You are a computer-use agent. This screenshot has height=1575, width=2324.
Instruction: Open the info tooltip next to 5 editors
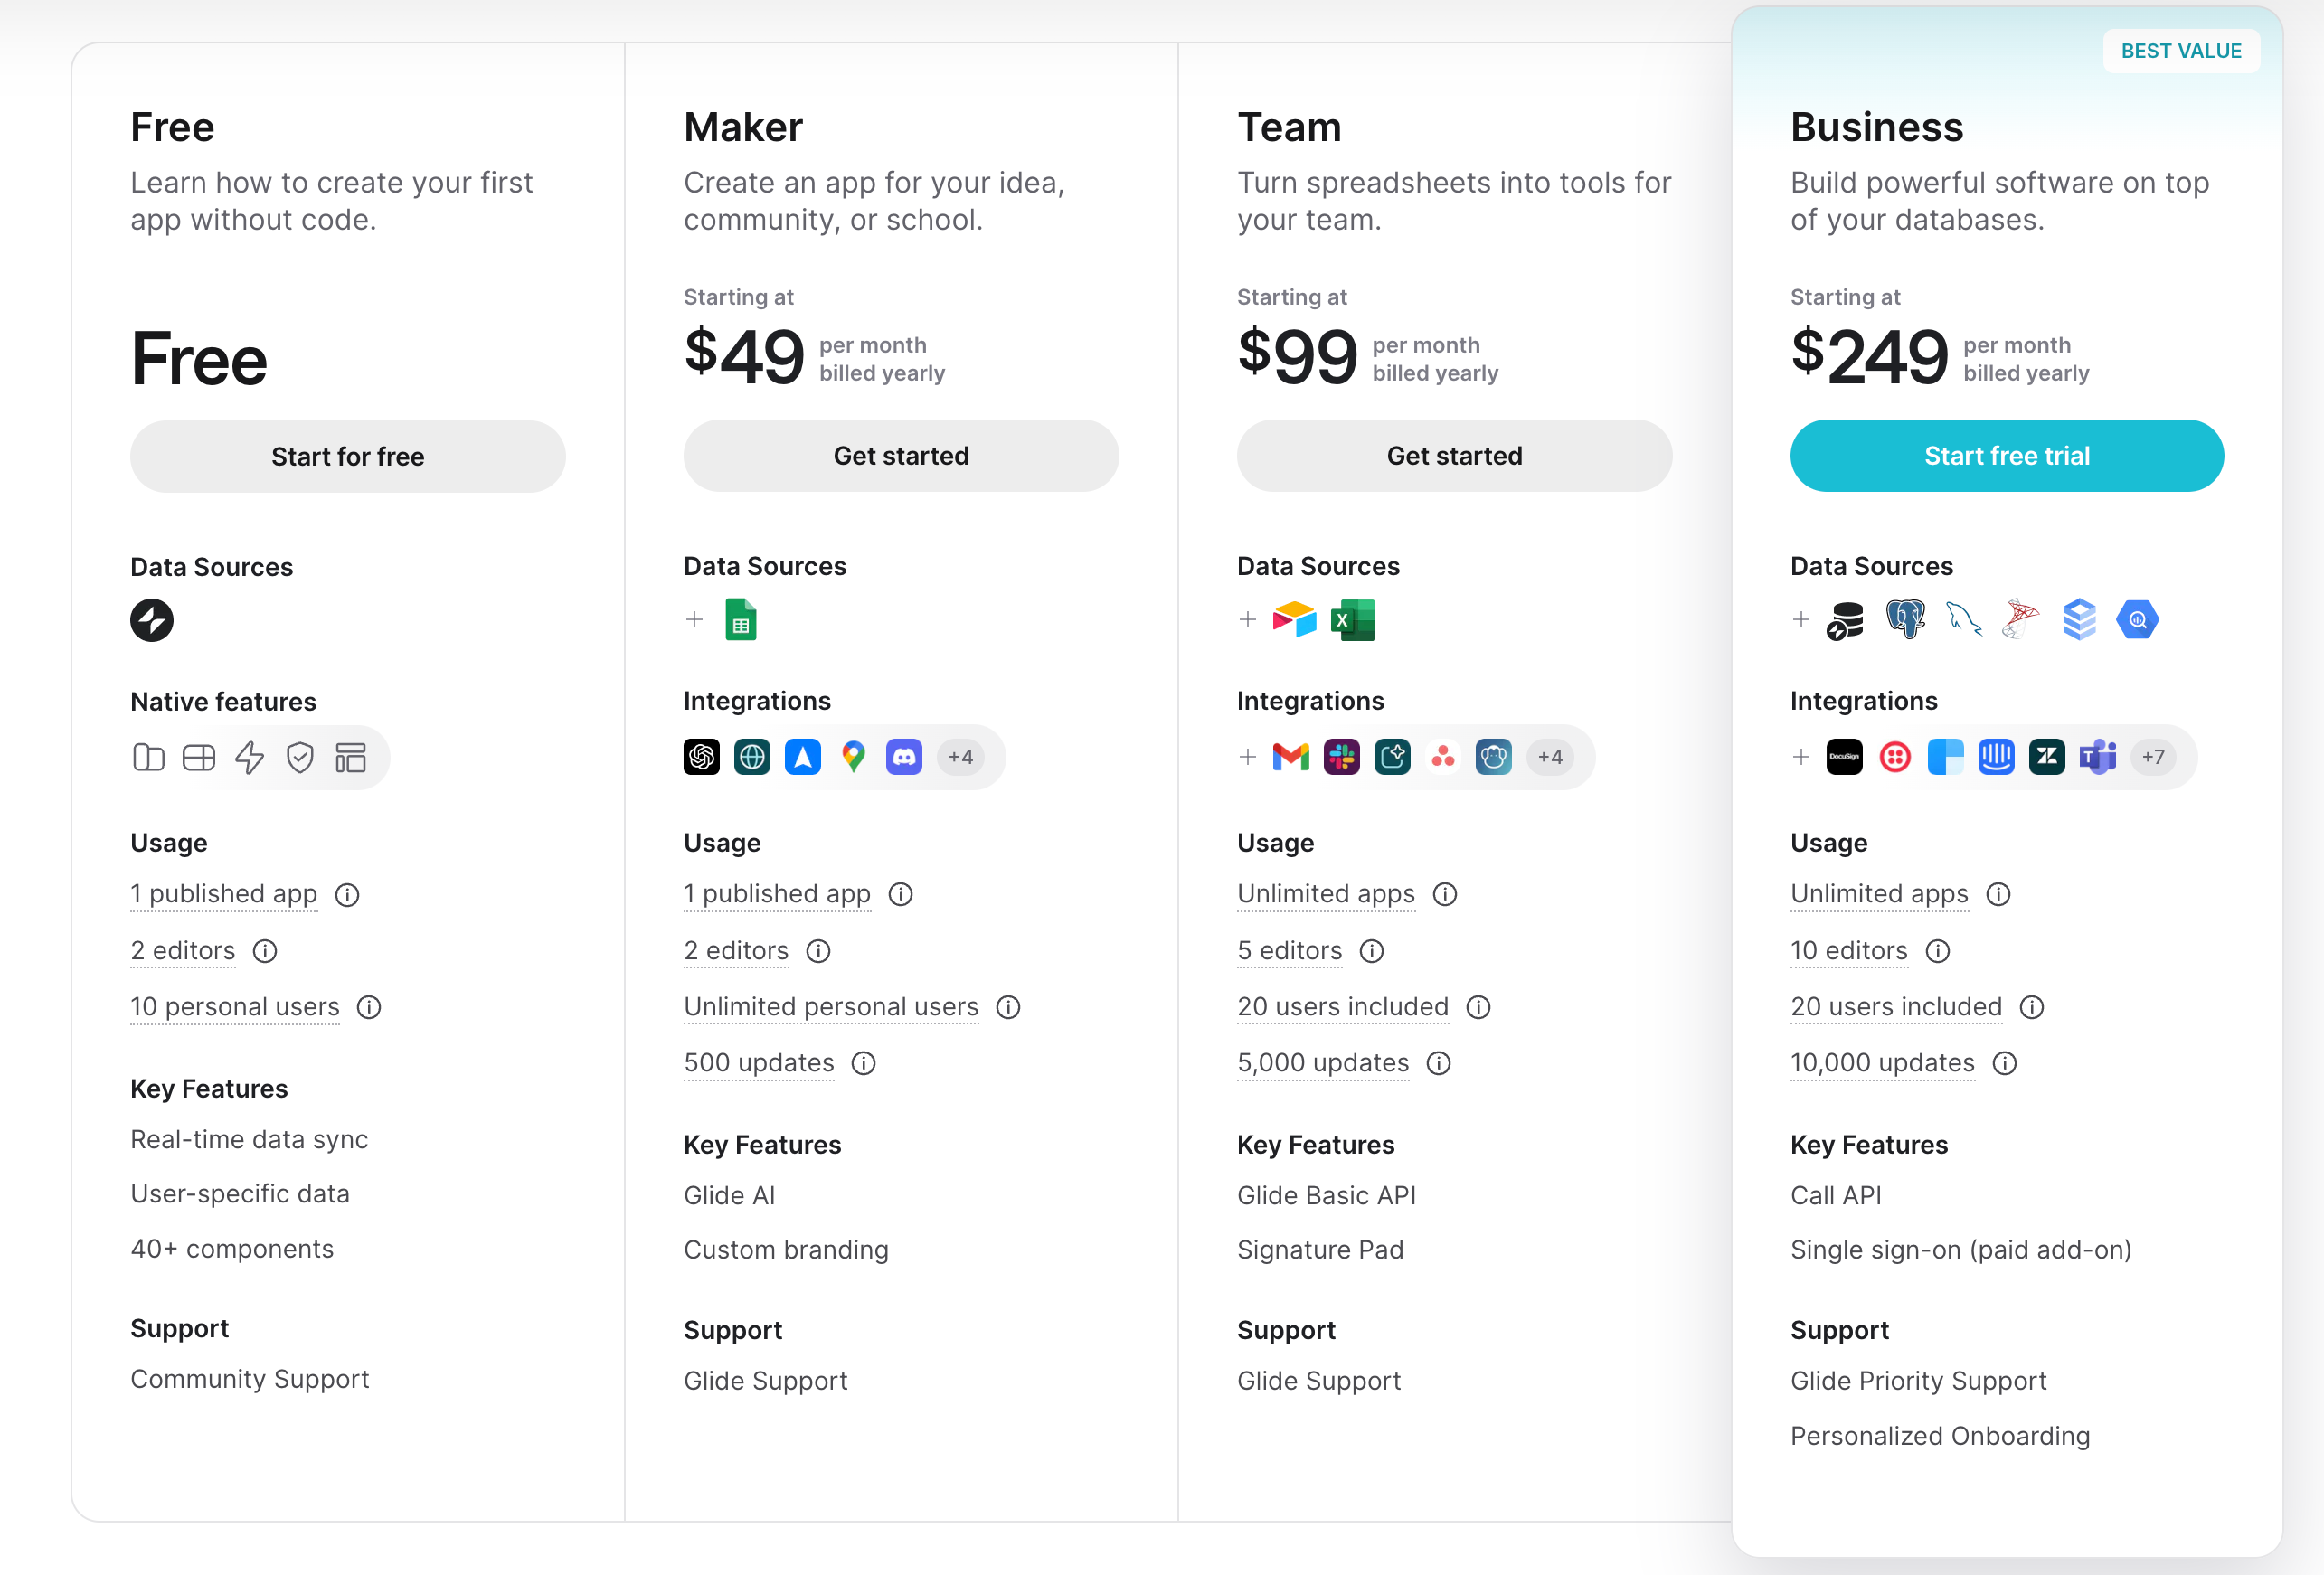click(1371, 951)
